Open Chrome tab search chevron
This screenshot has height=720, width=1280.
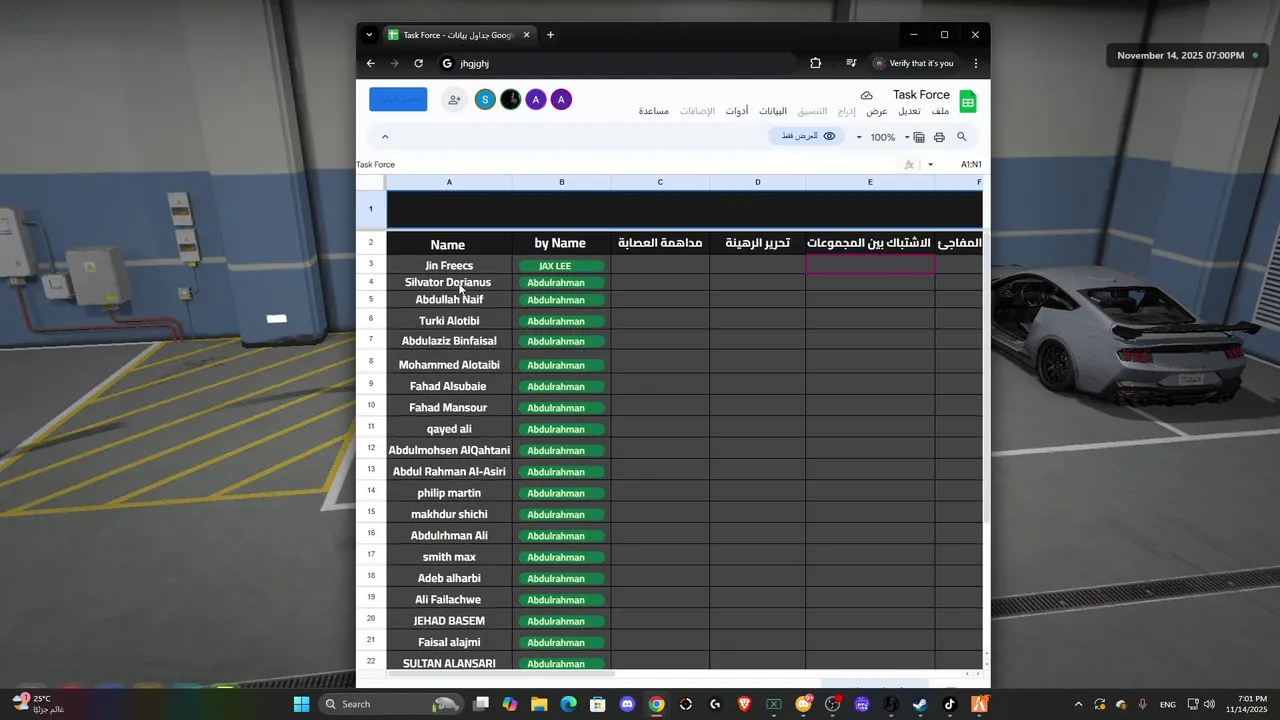[x=369, y=35]
